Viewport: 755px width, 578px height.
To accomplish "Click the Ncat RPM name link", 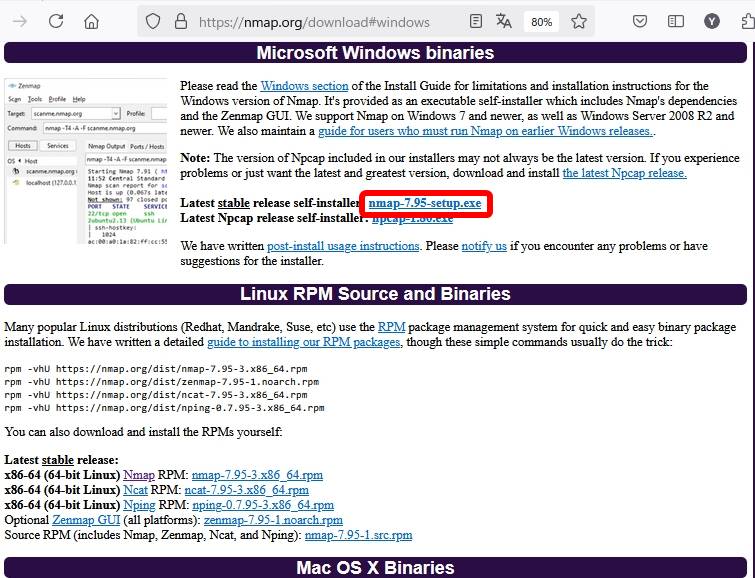I will click(x=135, y=490).
